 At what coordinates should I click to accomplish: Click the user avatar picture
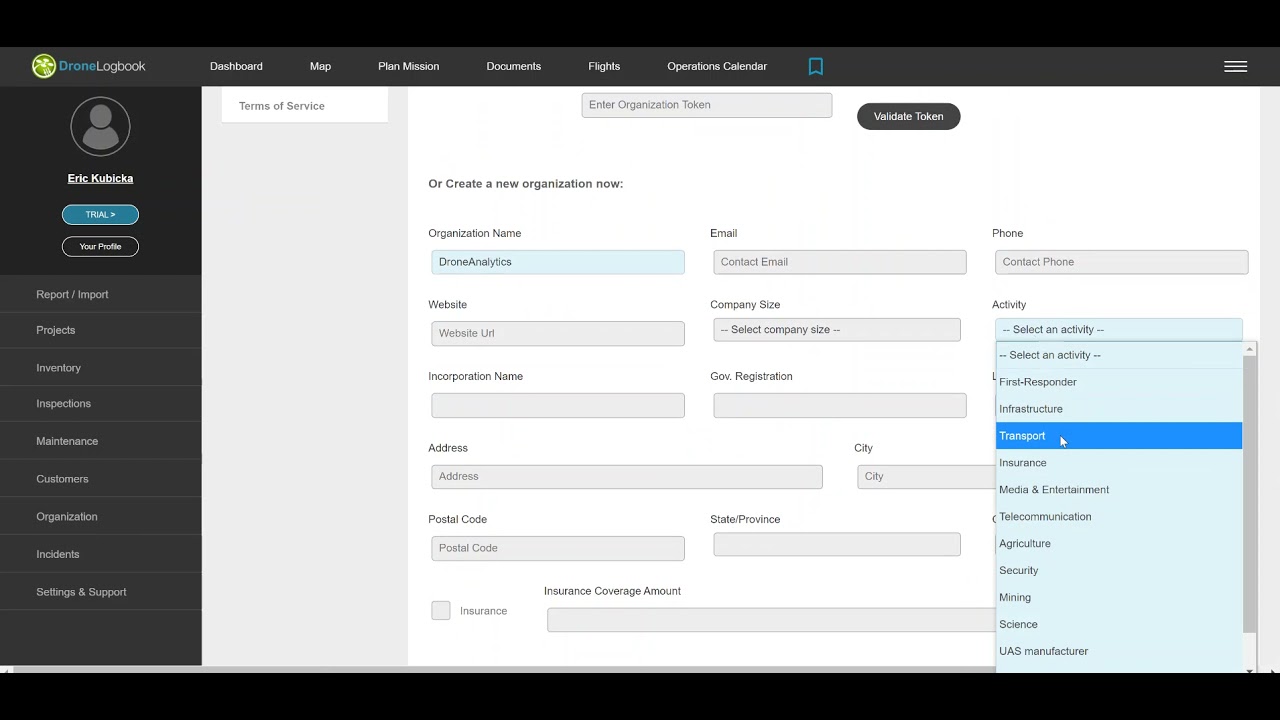(x=100, y=127)
